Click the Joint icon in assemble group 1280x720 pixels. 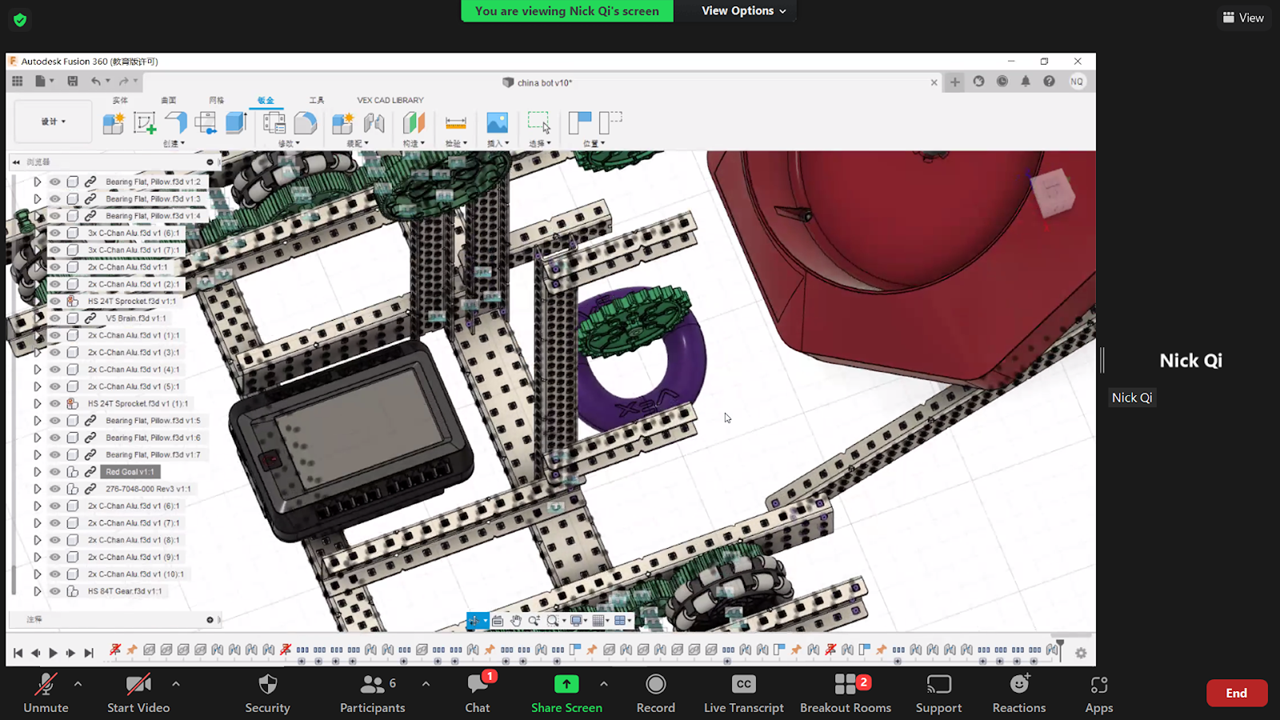(x=374, y=123)
